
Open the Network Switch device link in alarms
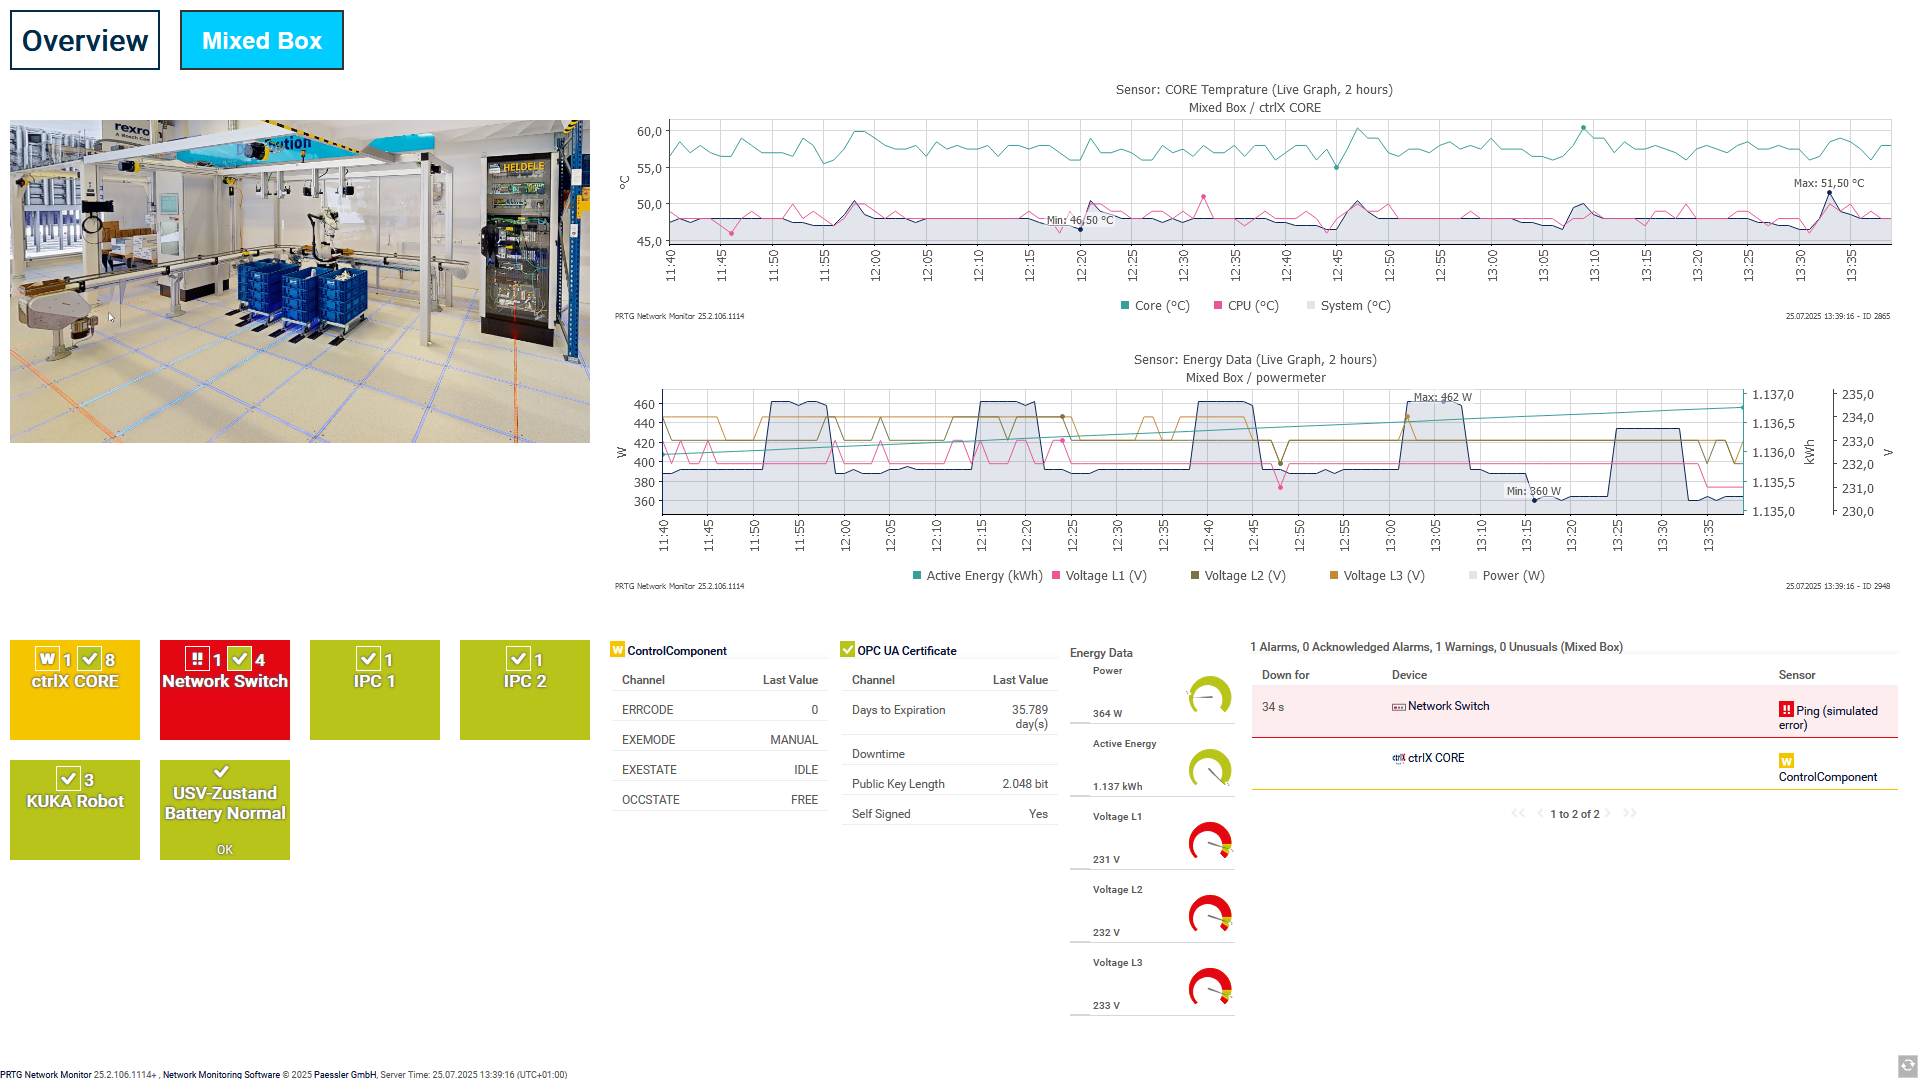click(x=1448, y=706)
